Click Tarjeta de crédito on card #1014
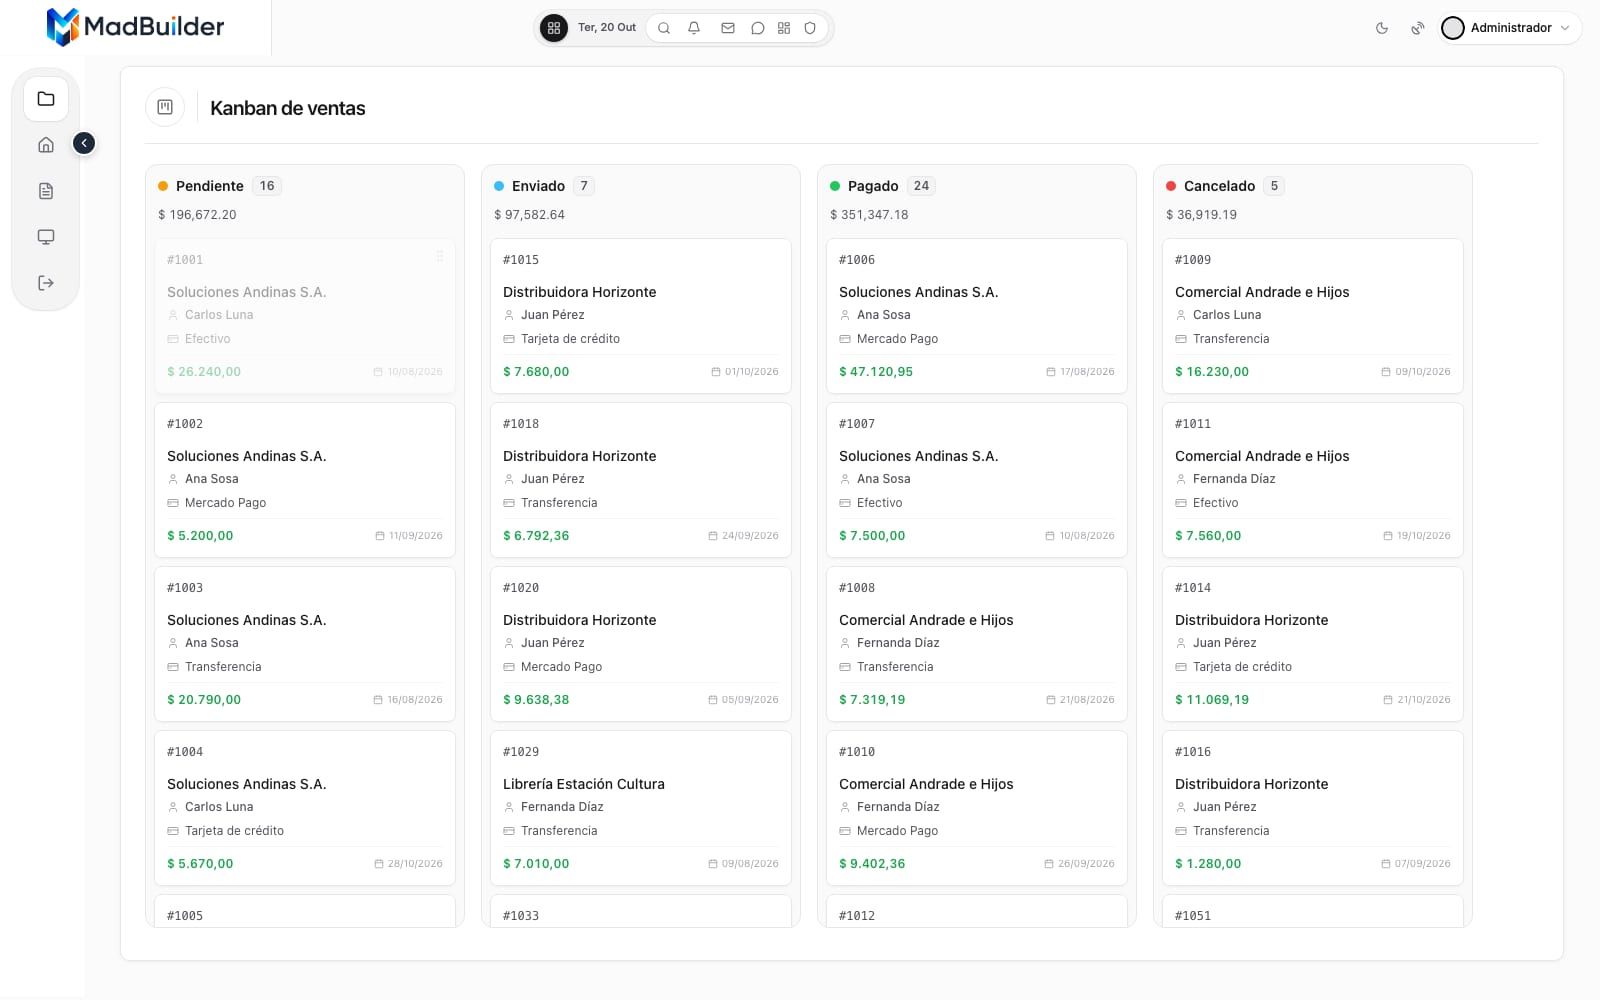 click(1242, 667)
